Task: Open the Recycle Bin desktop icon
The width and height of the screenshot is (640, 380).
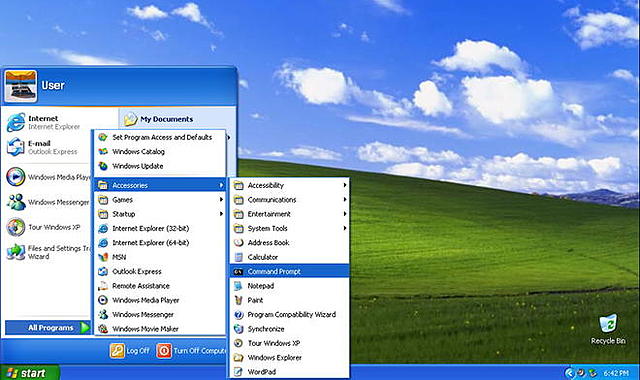Action: point(608,329)
